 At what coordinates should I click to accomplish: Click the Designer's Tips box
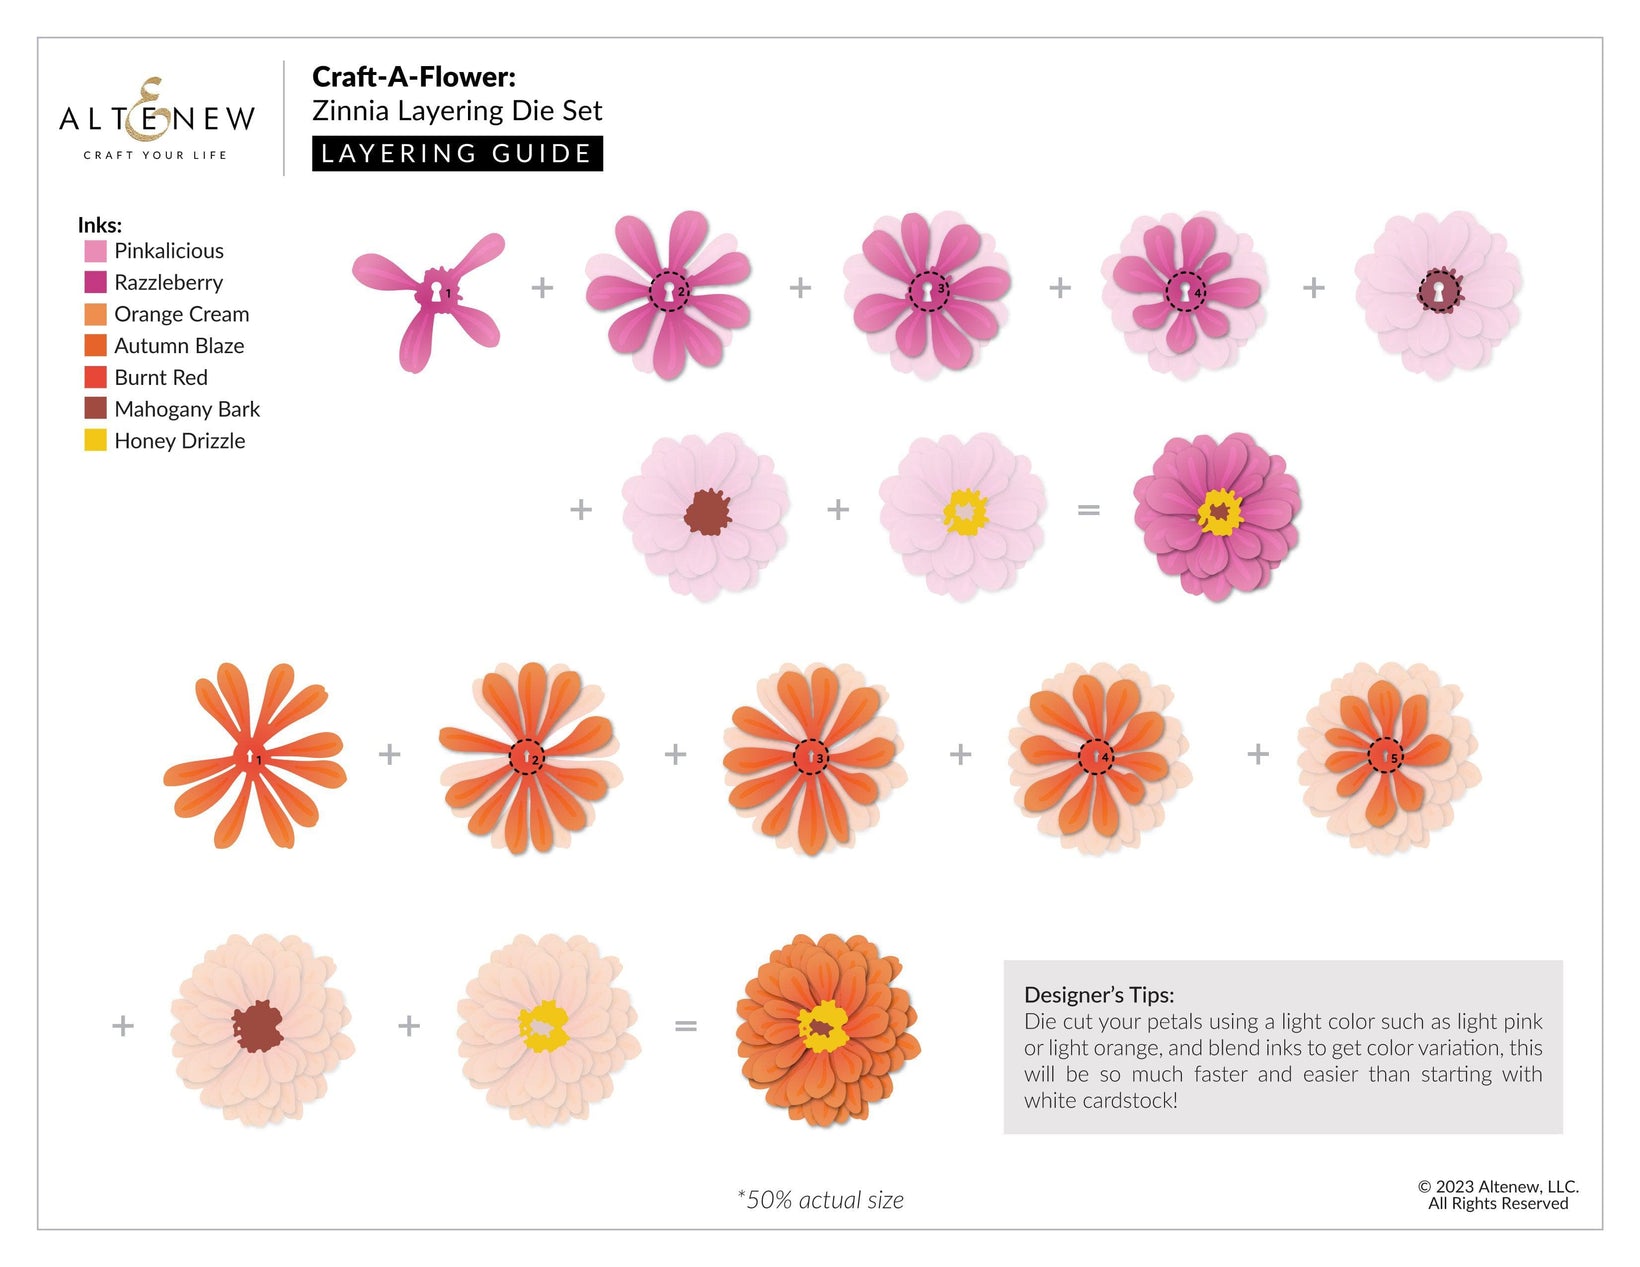pos(1282,1047)
